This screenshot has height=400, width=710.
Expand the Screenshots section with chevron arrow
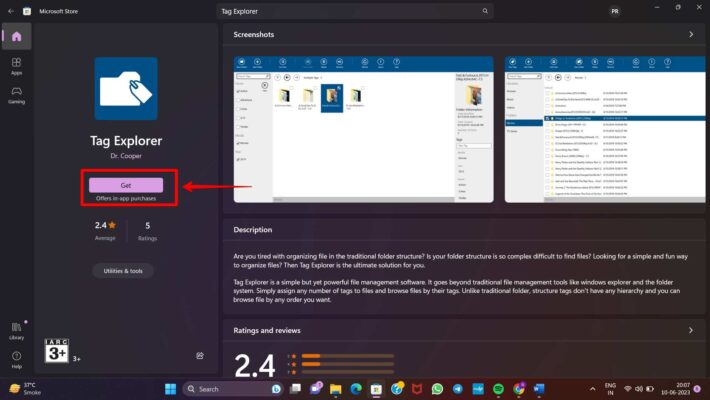691,34
